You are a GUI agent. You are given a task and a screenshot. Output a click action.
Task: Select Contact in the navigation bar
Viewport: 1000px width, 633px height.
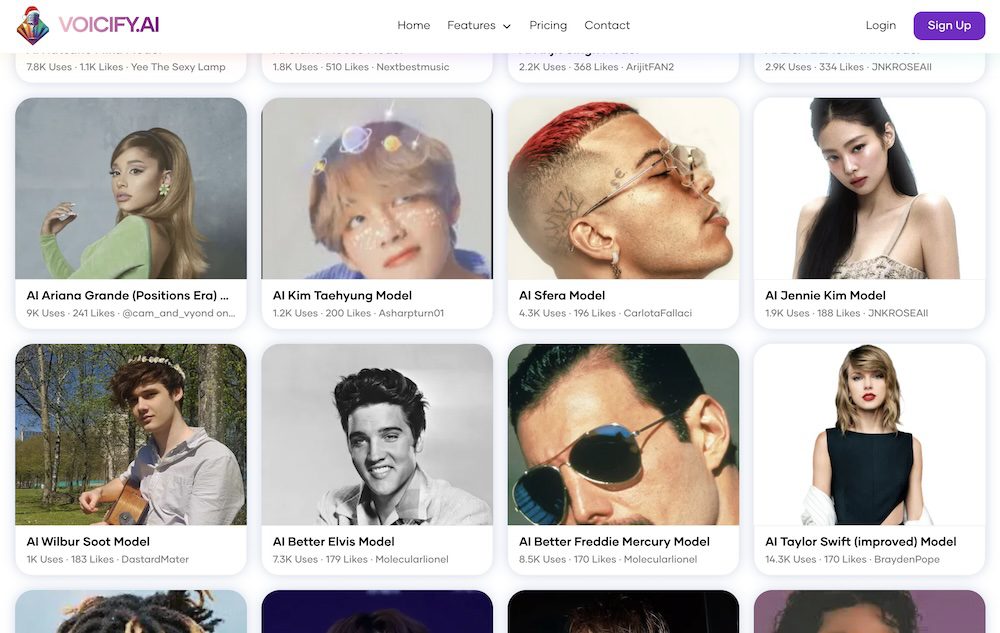pos(607,25)
